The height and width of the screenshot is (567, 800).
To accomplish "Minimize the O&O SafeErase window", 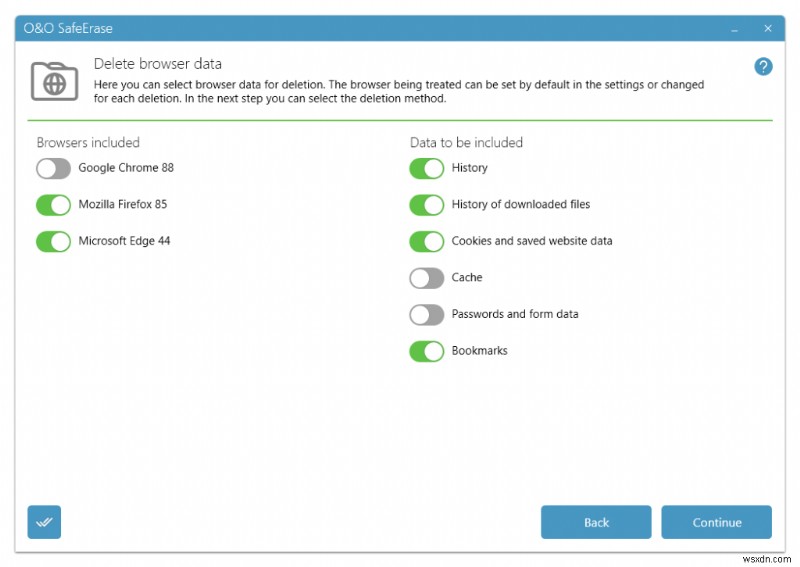I will click(734, 29).
